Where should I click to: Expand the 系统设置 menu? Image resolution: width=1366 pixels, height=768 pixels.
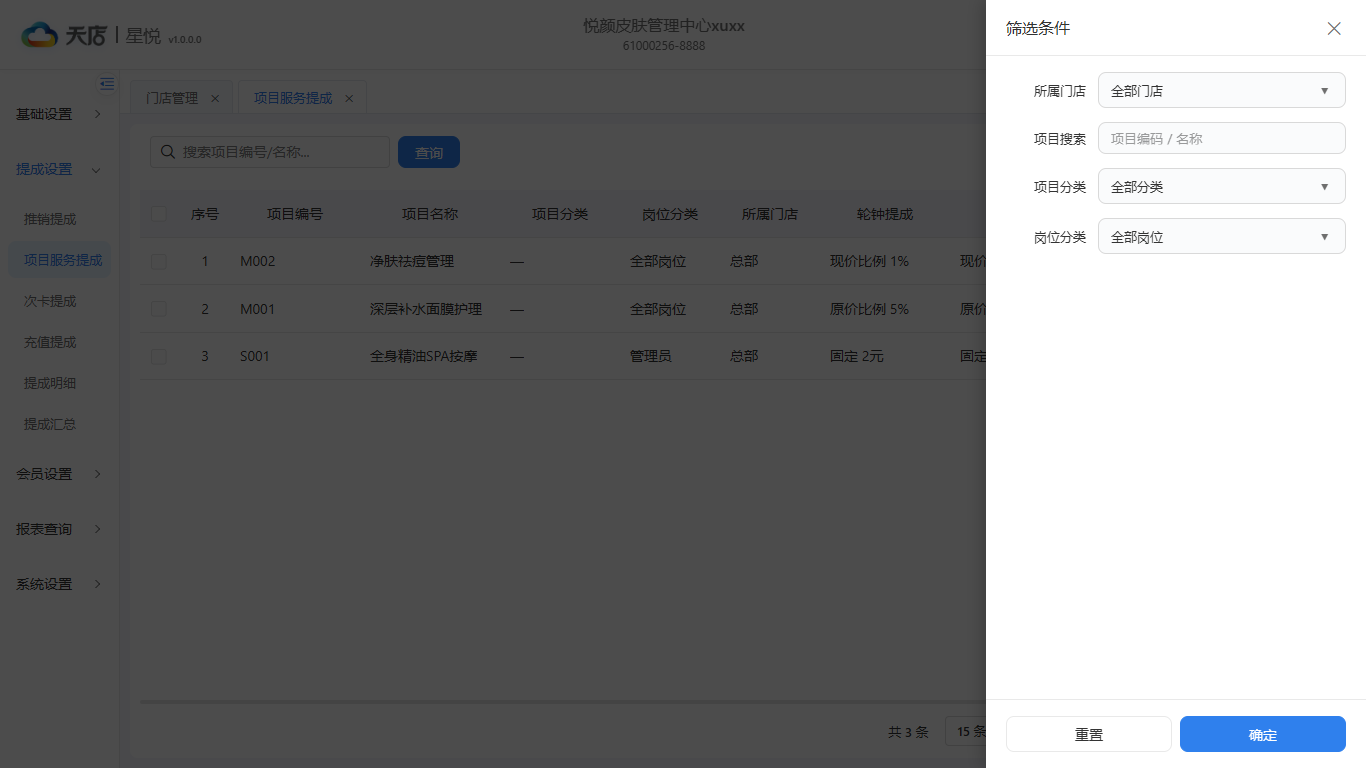click(59, 584)
